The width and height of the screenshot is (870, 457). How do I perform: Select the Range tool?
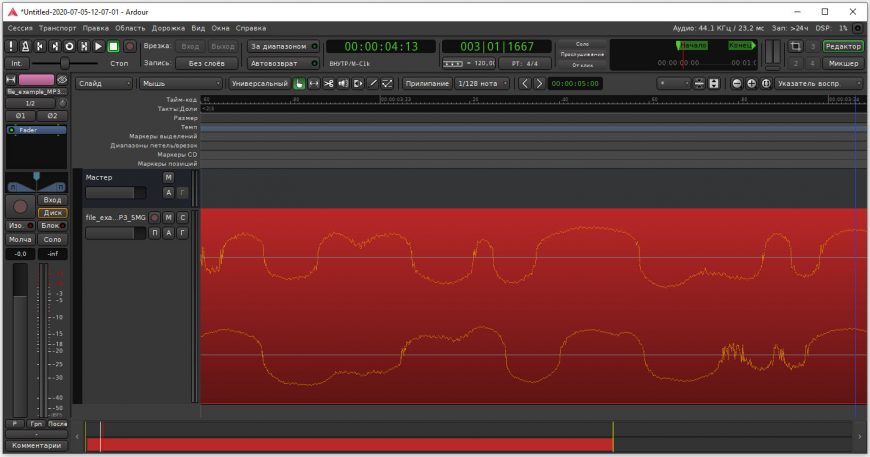(x=314, y=83)
